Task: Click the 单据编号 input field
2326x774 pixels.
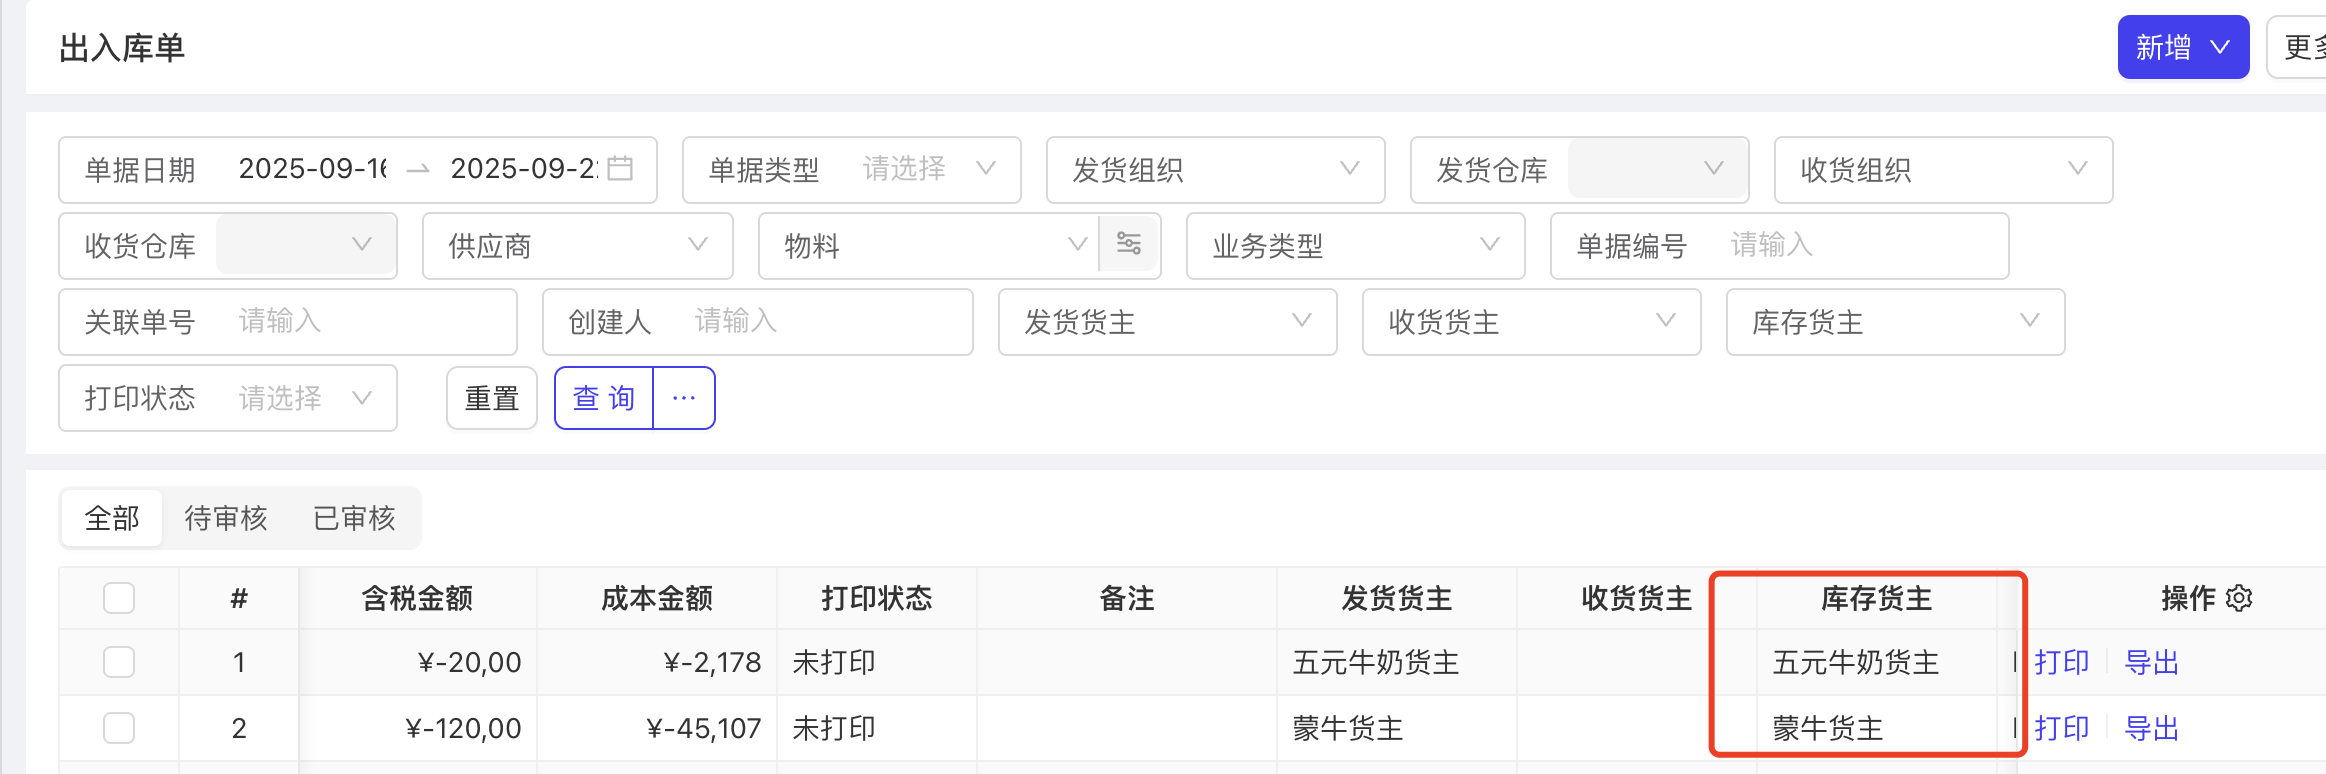Action: pos(1860,245)
